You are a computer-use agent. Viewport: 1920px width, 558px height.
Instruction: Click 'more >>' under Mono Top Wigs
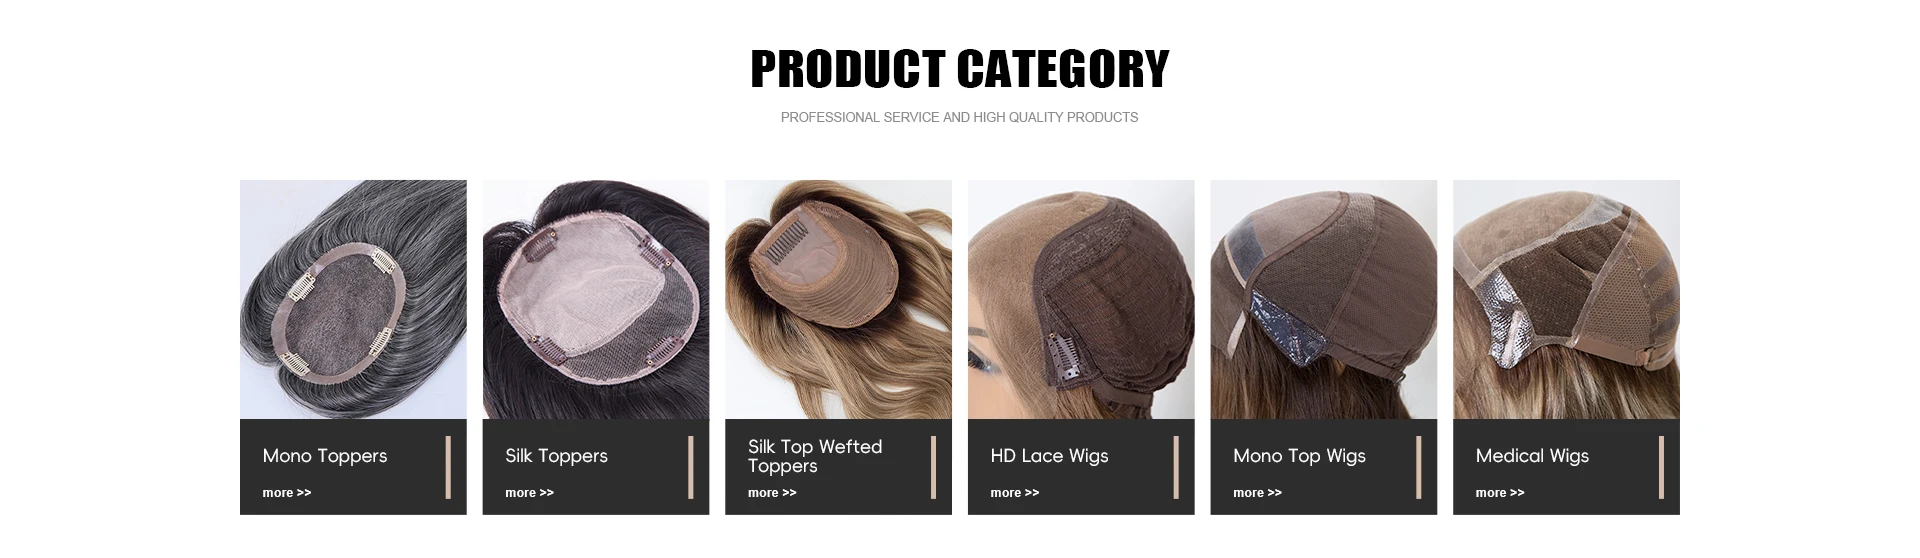(x=1257, y=493)
